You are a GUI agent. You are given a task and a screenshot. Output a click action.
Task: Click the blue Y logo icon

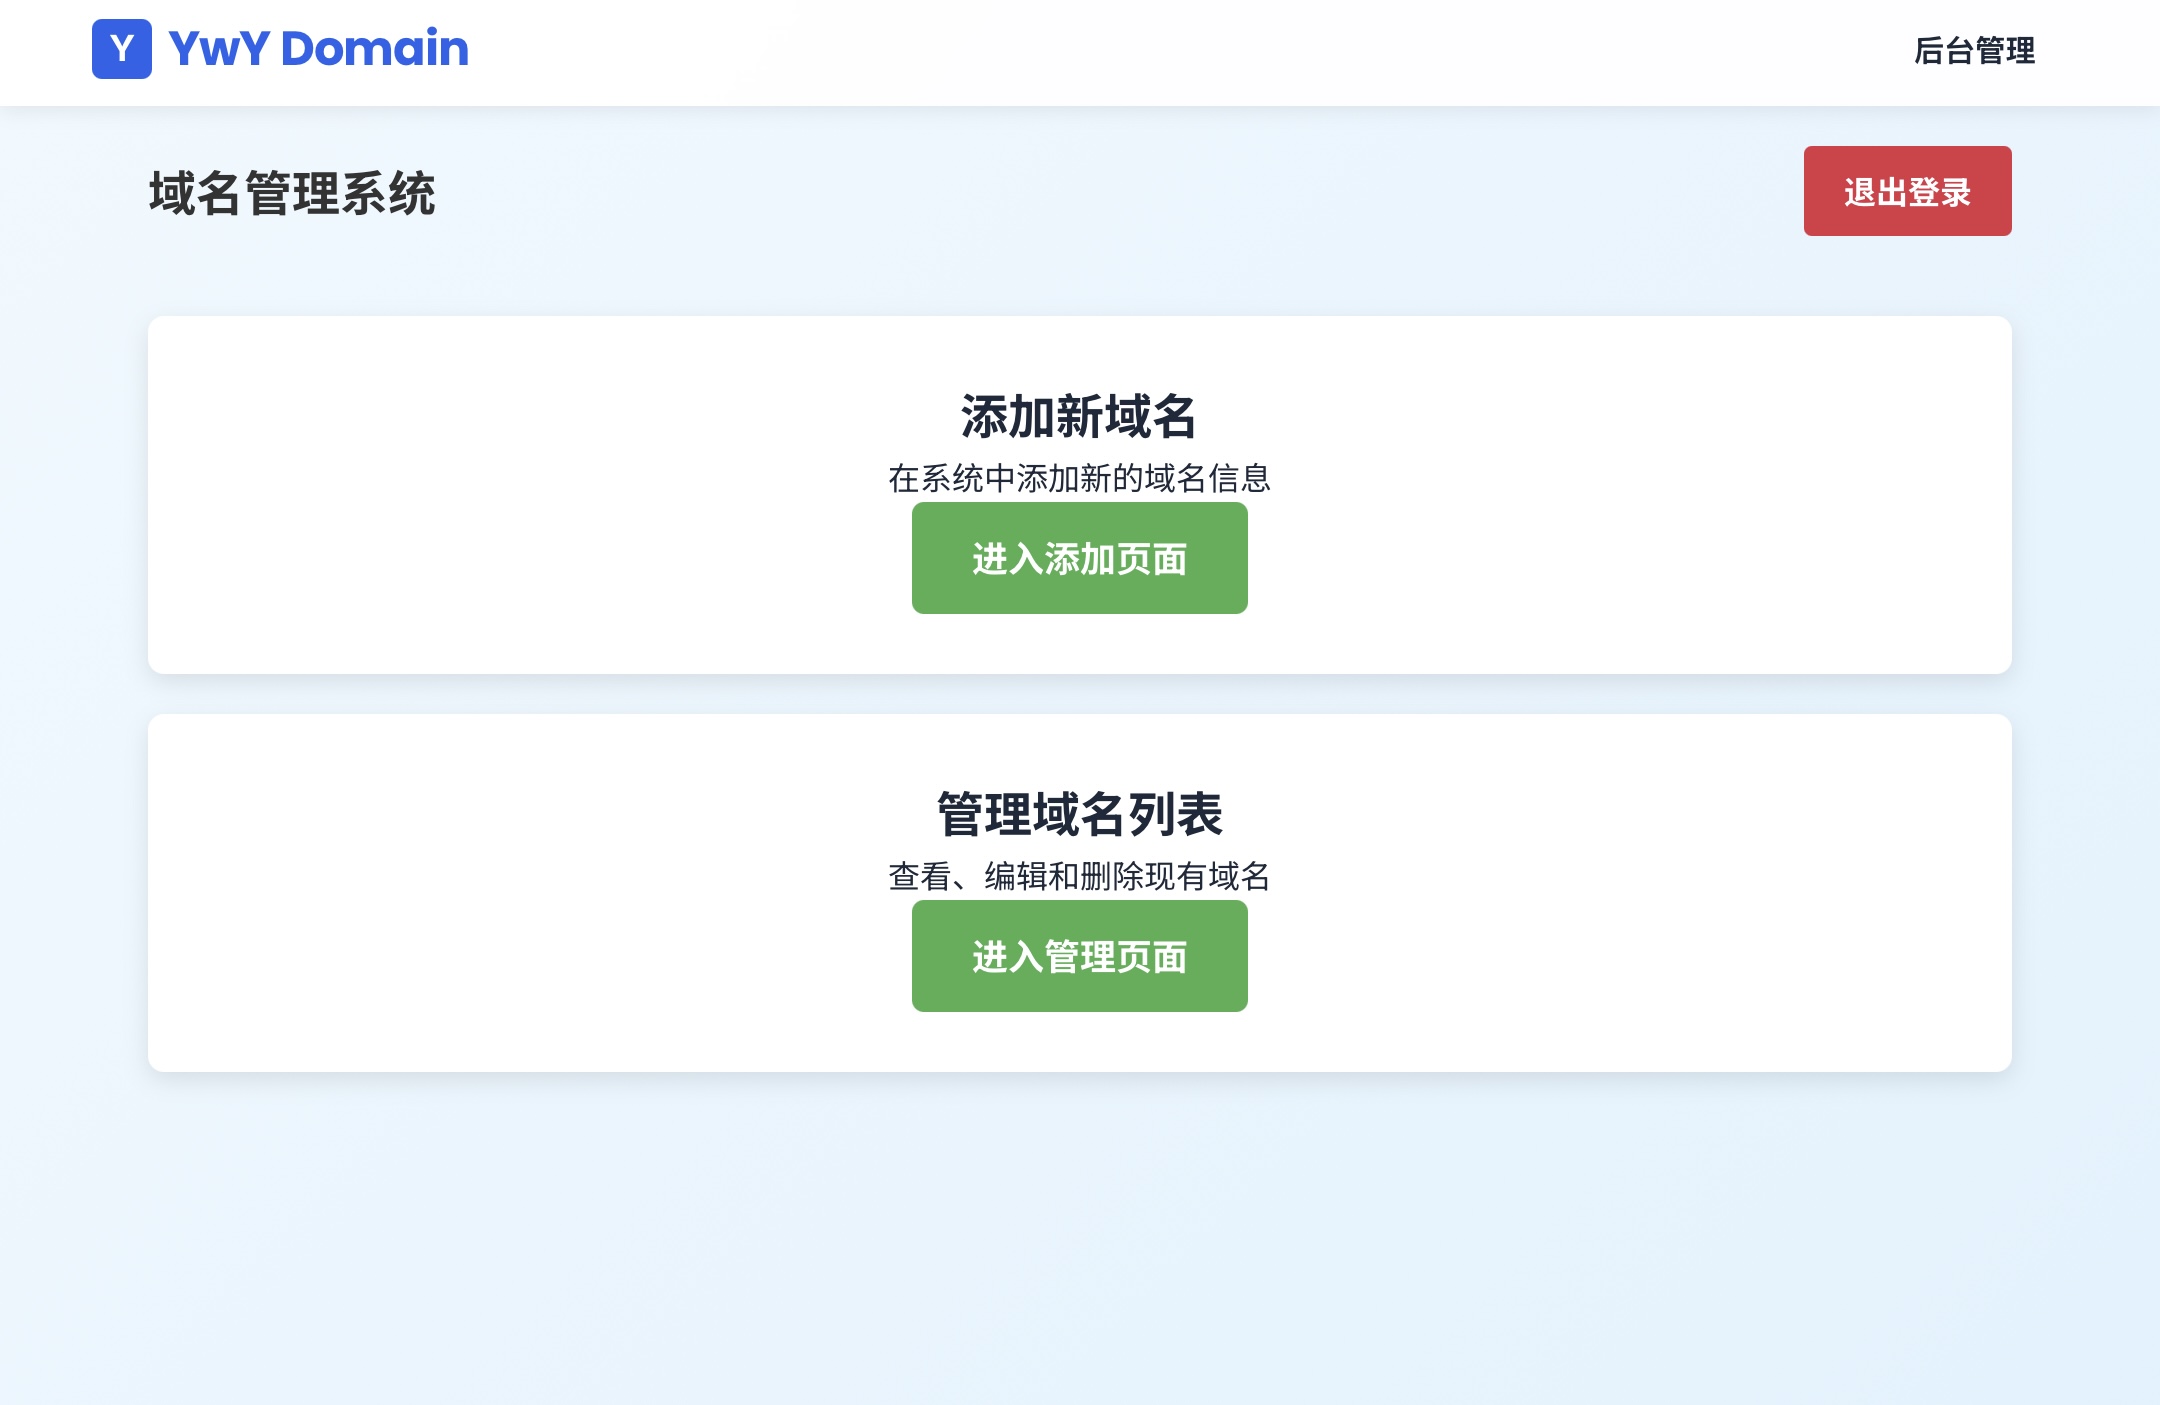pyautogui.click(x=122, y=49)
